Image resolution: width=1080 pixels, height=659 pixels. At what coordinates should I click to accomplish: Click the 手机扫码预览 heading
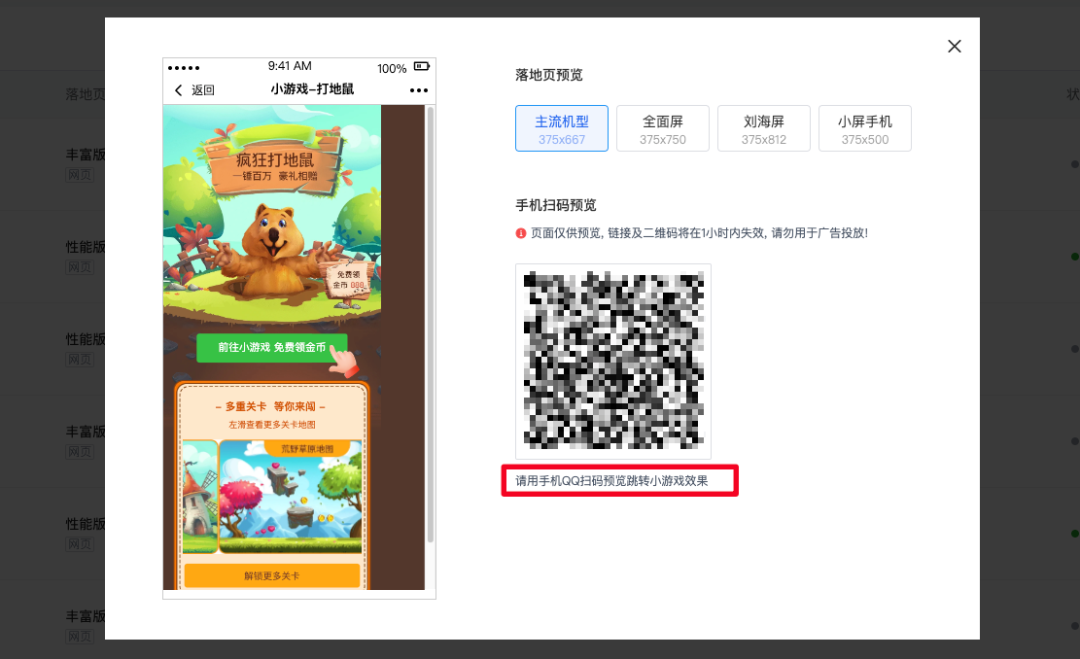pos(556,205)
